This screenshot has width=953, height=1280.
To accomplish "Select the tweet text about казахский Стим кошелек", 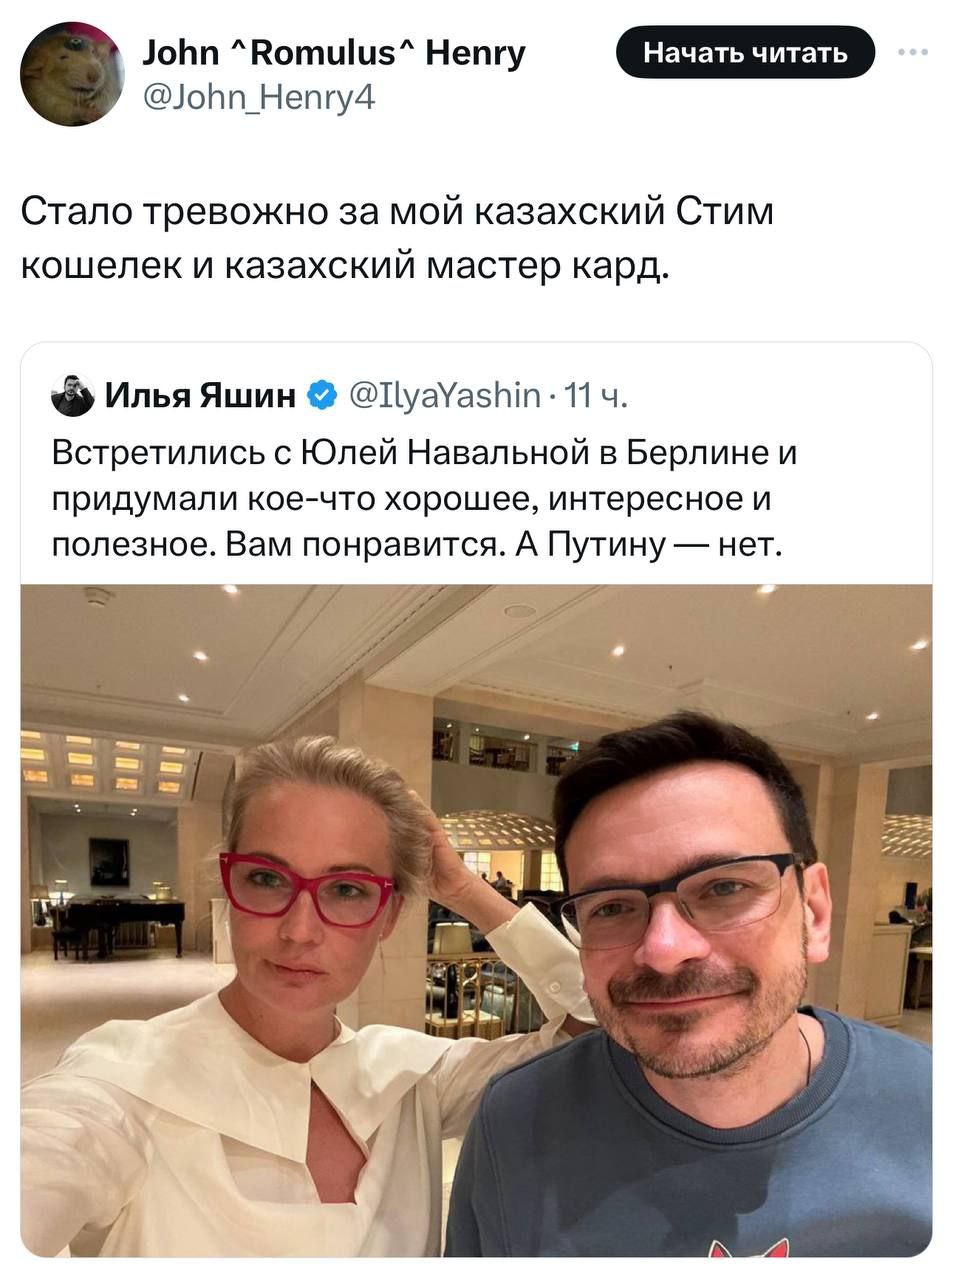I will 397,239.
